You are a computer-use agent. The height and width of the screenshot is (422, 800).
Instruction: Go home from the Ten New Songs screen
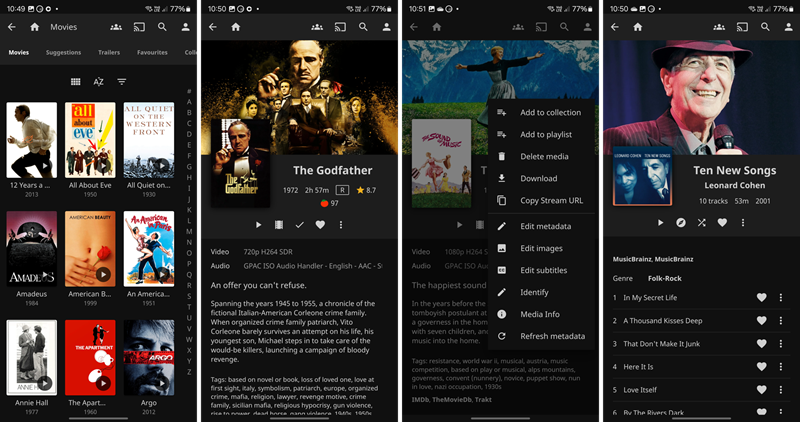pyautogui.click(x=637, y=27)
